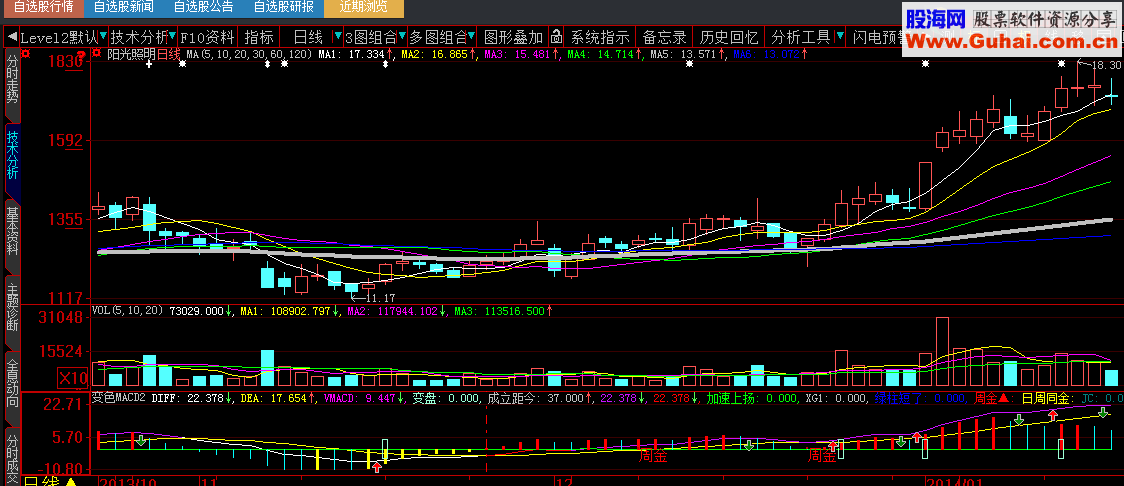
Task: Click the MA(5,10,20,30,60,120) indicator label
Action: (x=250, y=54)
